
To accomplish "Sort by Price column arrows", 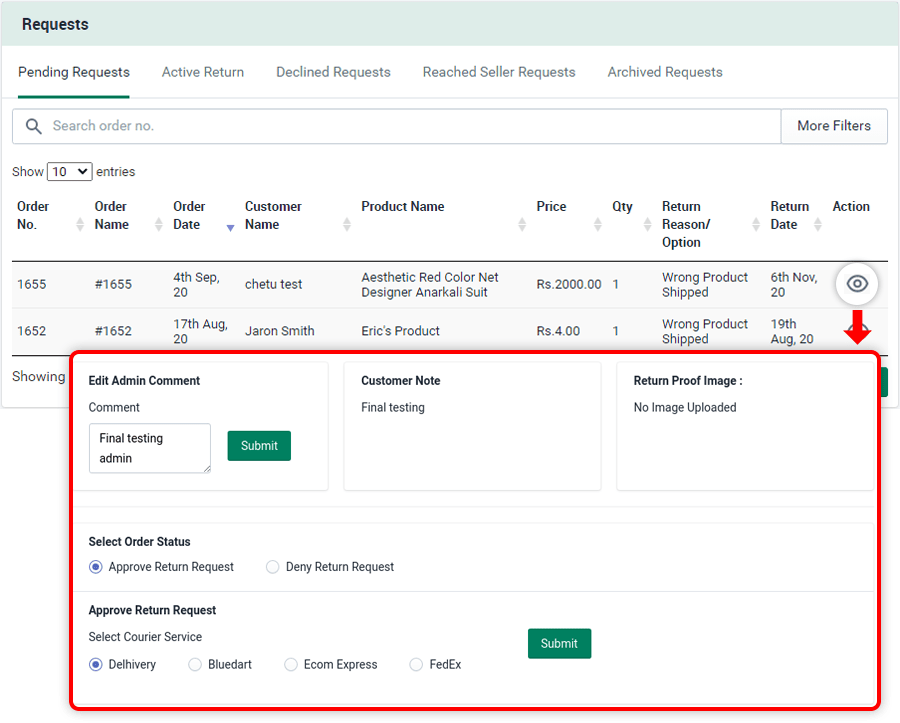I will pyautogui.click(x=597, y=225).
